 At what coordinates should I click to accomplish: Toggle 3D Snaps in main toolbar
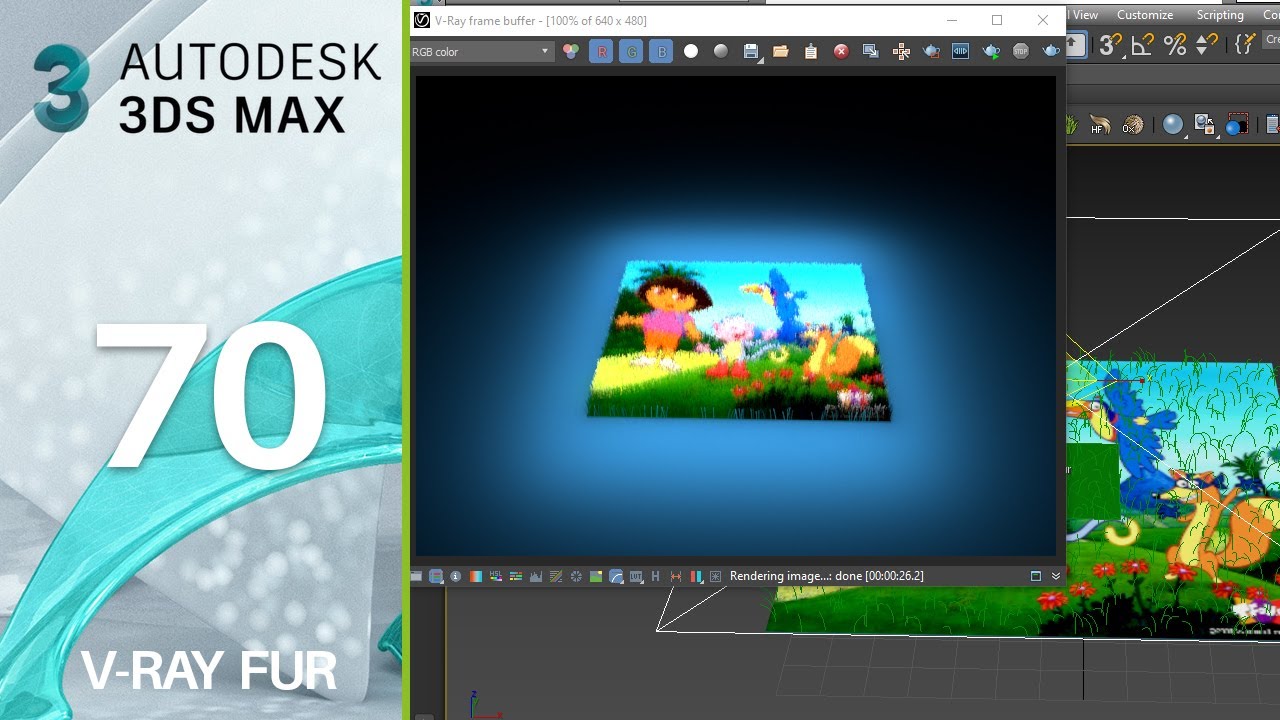tap(1109, 44)
